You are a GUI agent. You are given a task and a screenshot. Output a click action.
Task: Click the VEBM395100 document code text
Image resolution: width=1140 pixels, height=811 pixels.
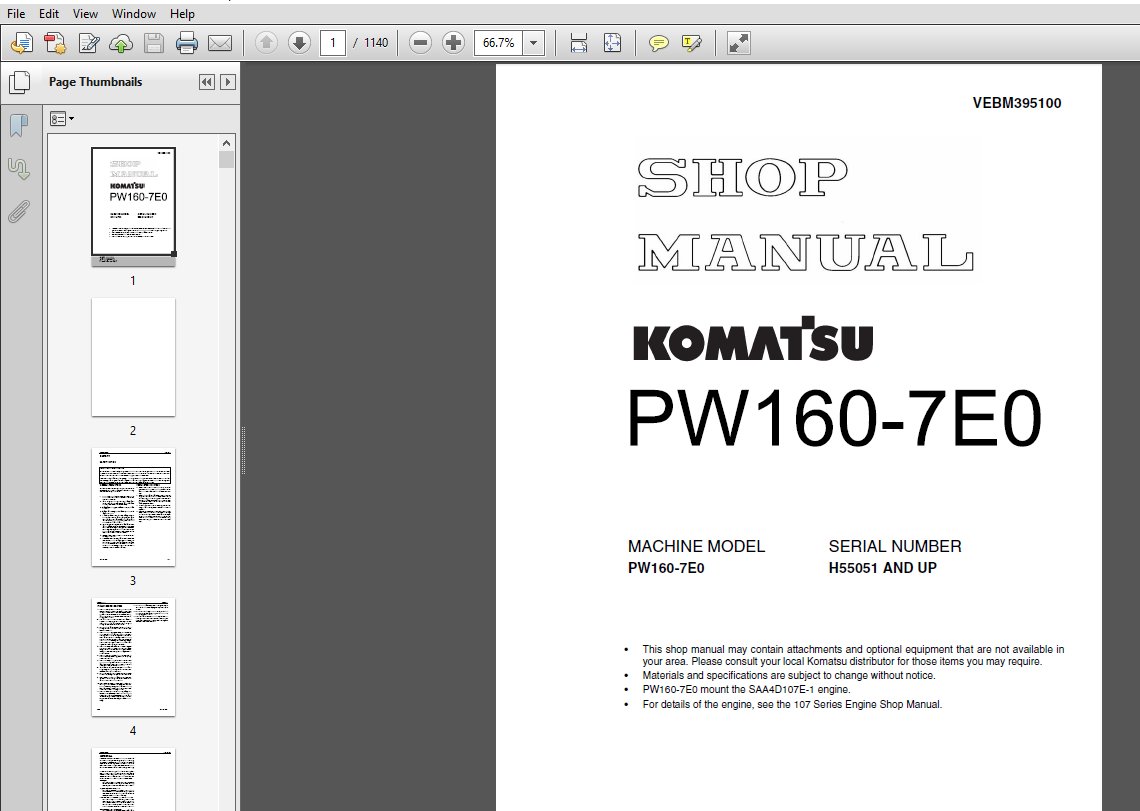click(1016, 103)
